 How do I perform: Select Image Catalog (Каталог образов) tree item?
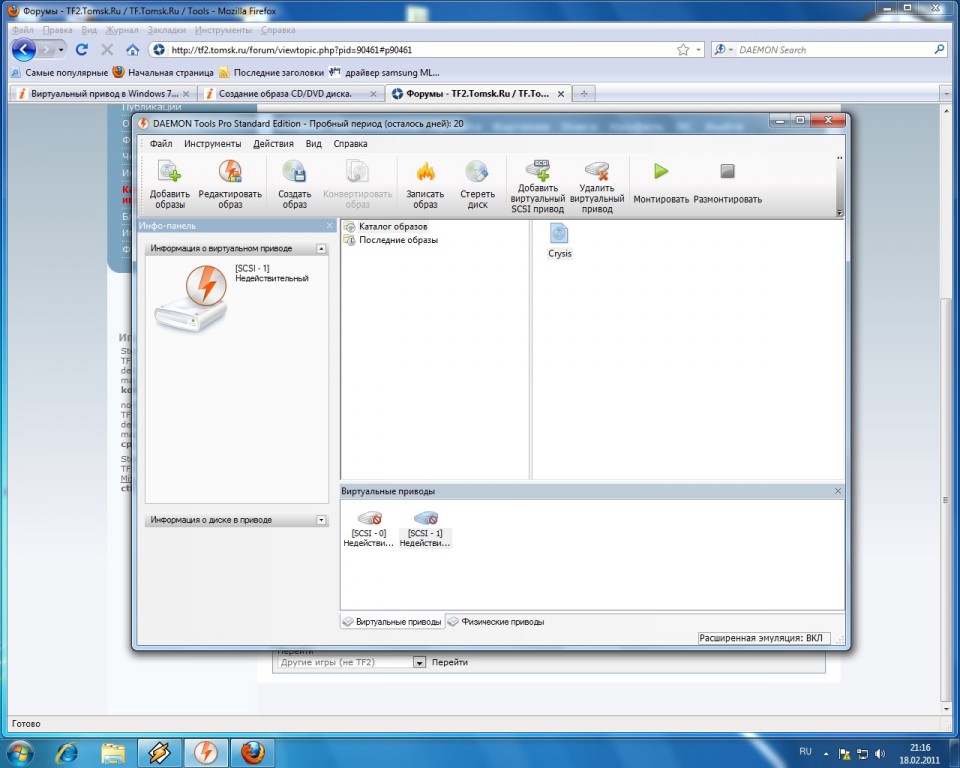386,227
